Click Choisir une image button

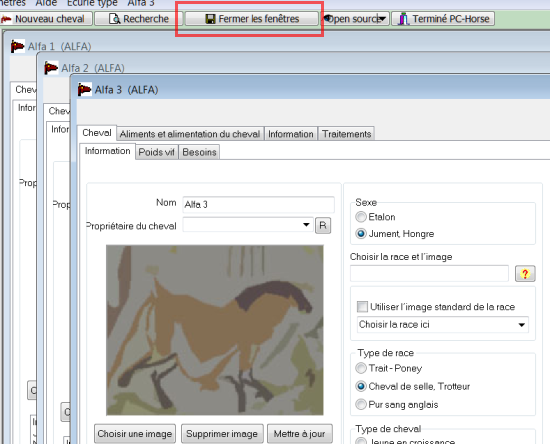[135, 434]
